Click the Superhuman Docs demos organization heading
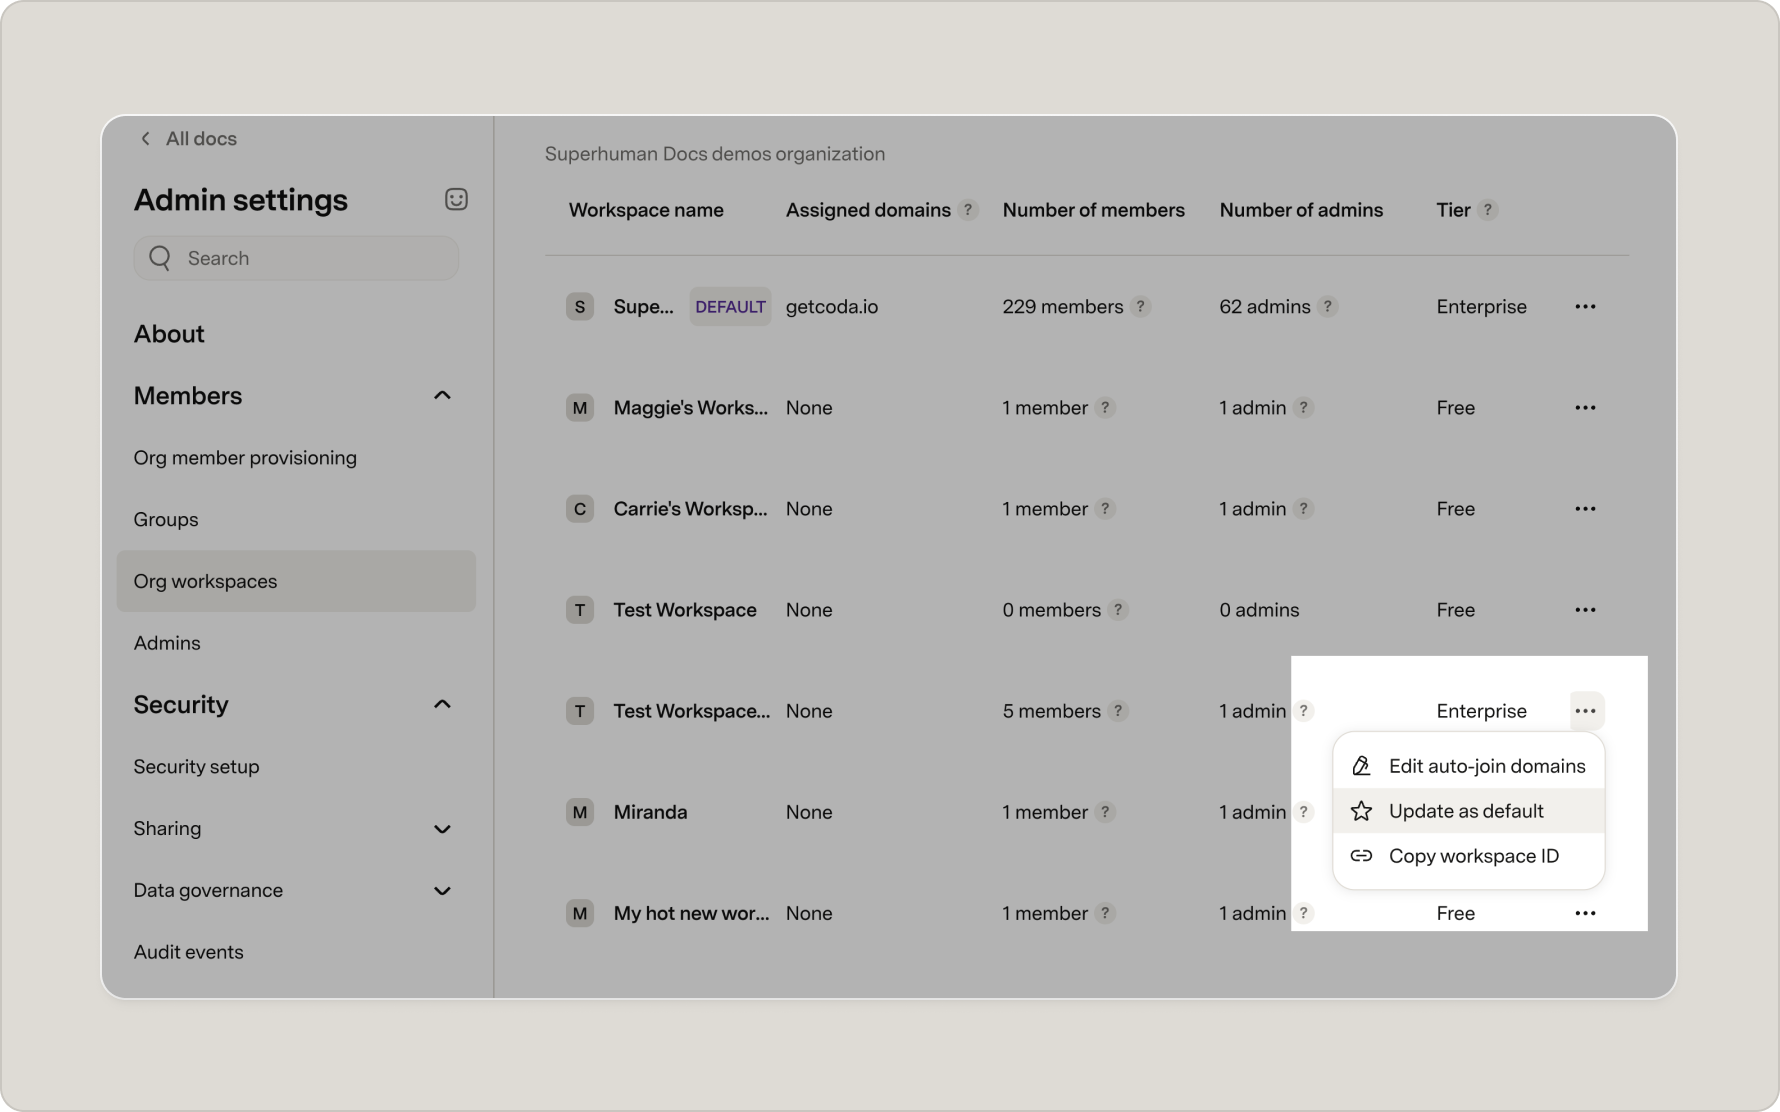 pos(715,154)
